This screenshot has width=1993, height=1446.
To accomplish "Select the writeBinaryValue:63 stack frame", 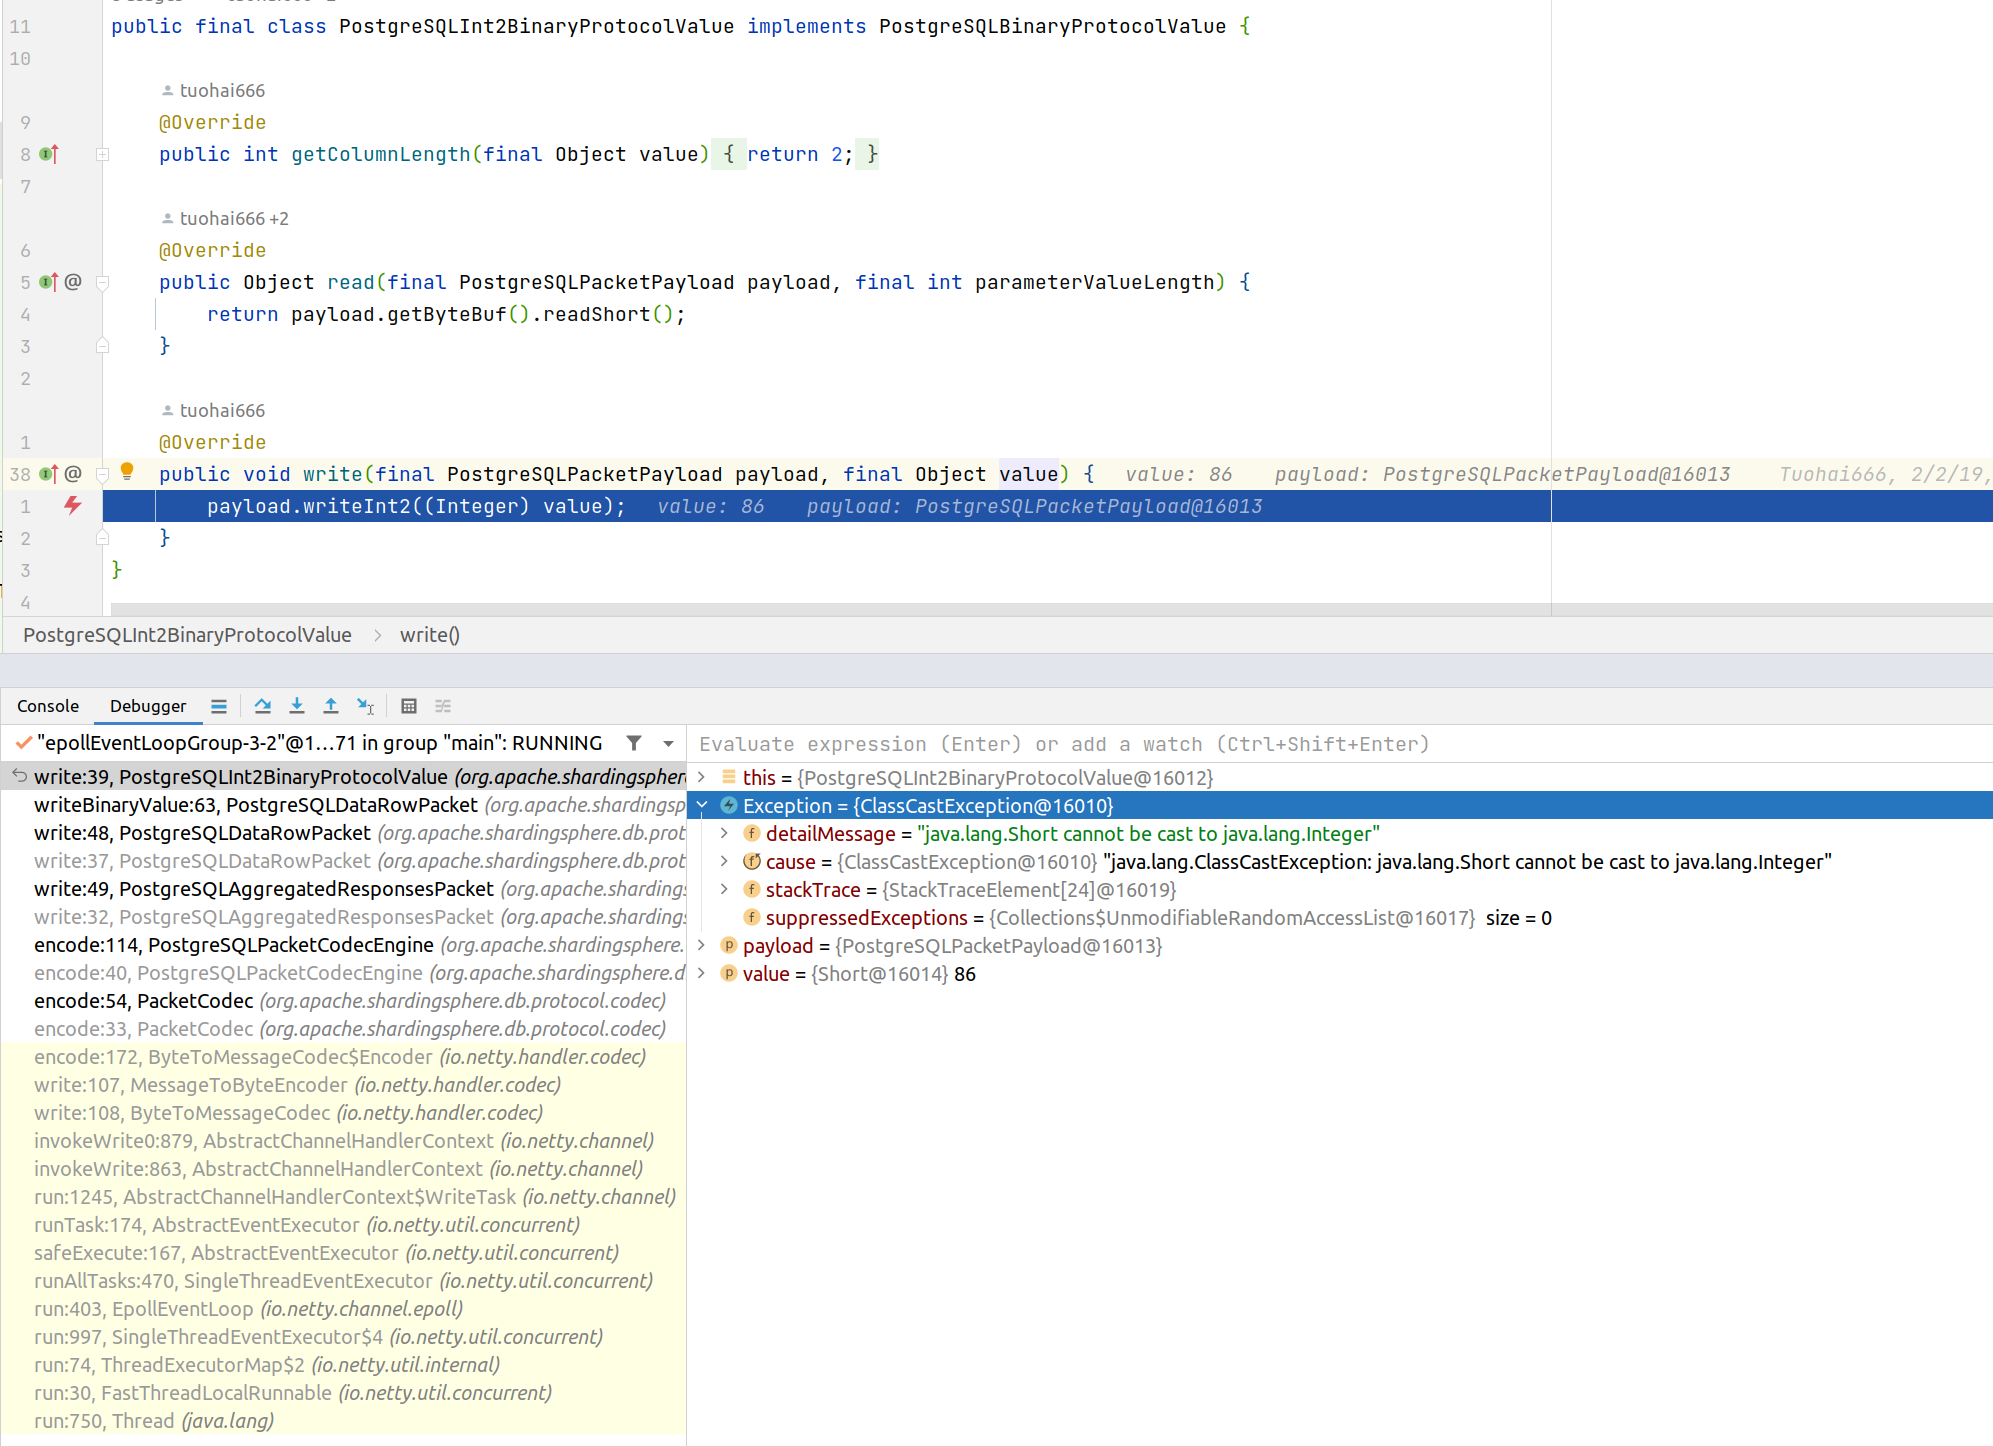I will tap(256, 805).
